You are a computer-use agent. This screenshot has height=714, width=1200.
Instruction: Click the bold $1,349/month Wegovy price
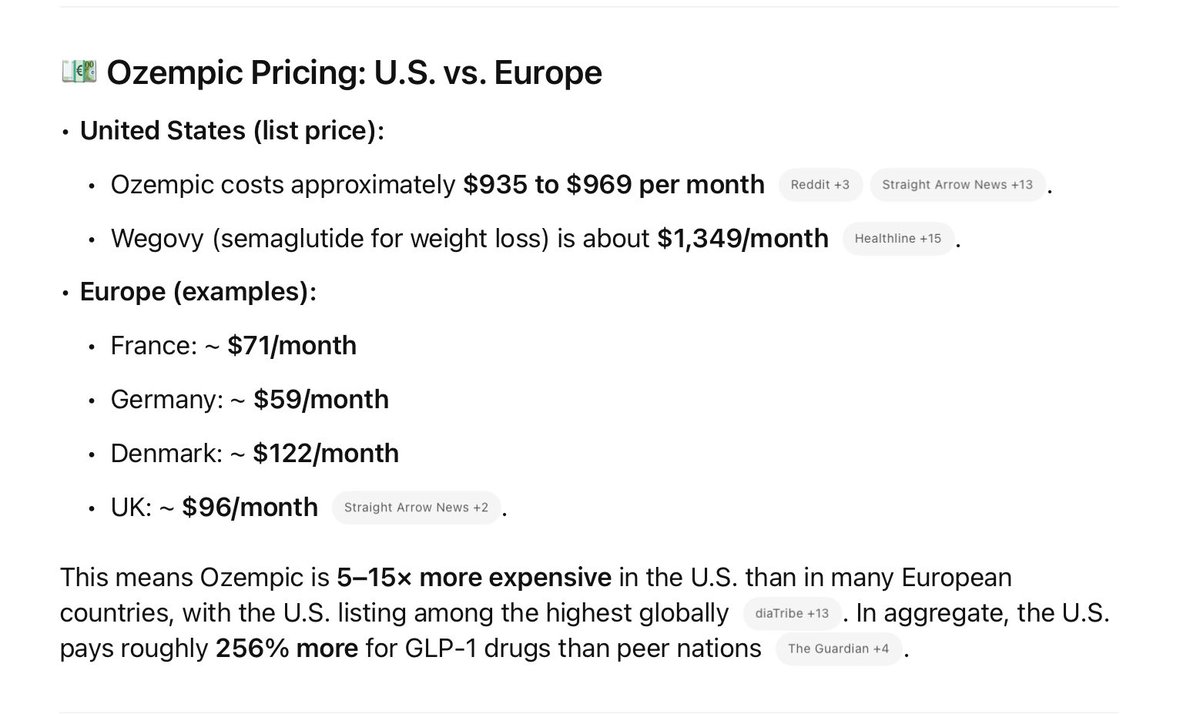pyautogui.click(x=743, y=239)
